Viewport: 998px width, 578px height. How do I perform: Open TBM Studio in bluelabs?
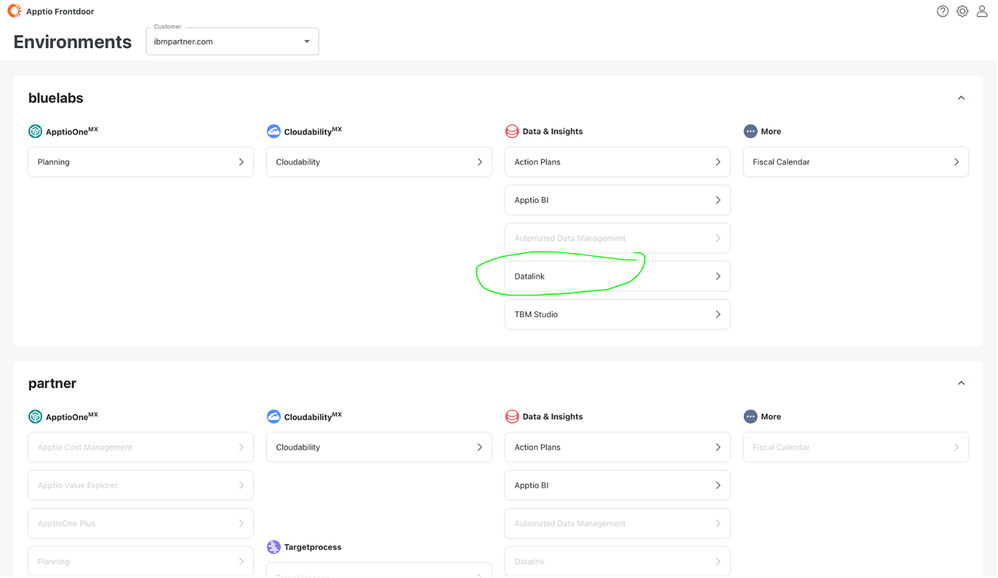[617, 314]
